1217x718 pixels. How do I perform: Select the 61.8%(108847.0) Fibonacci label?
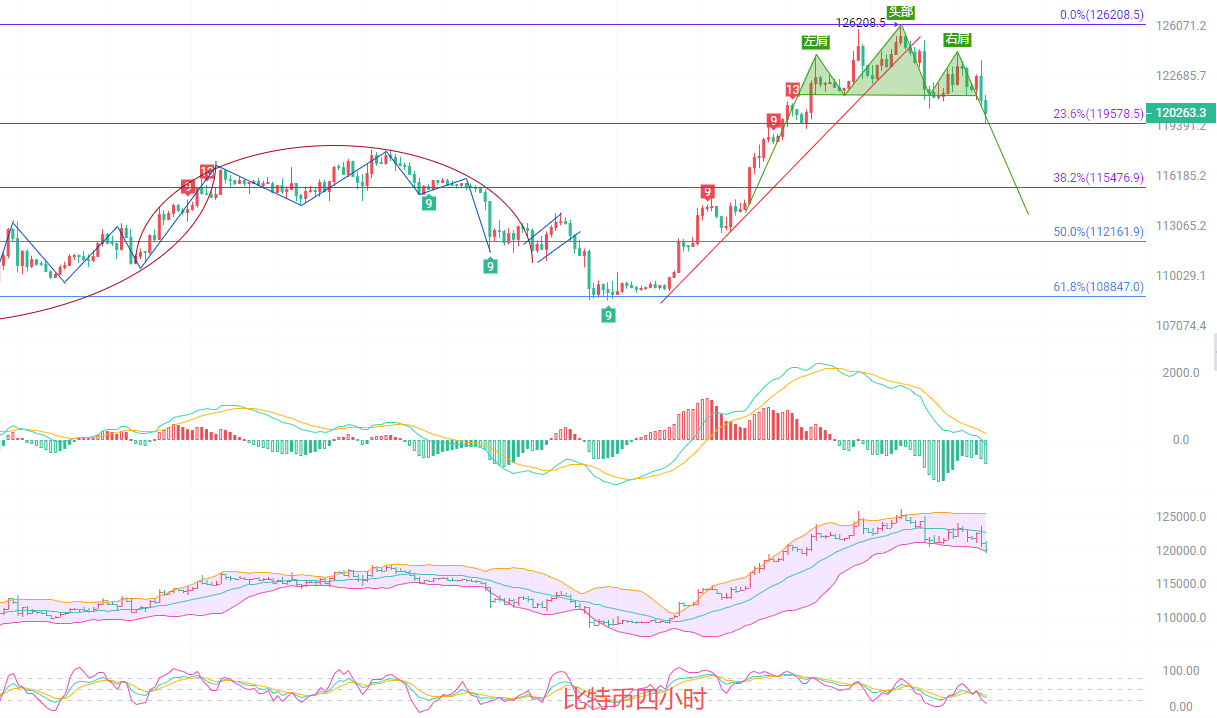click(x=1098, y=287)
